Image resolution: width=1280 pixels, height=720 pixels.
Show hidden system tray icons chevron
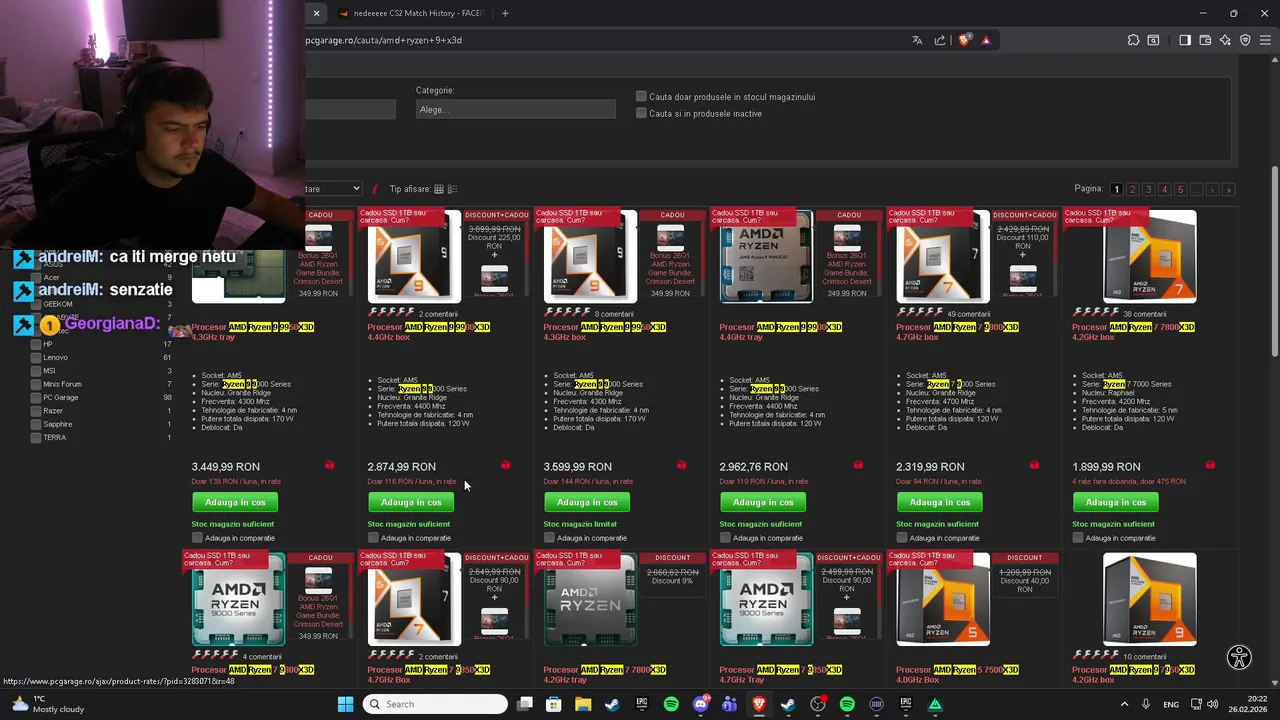pyautogui.click(x=1124, y=704)
